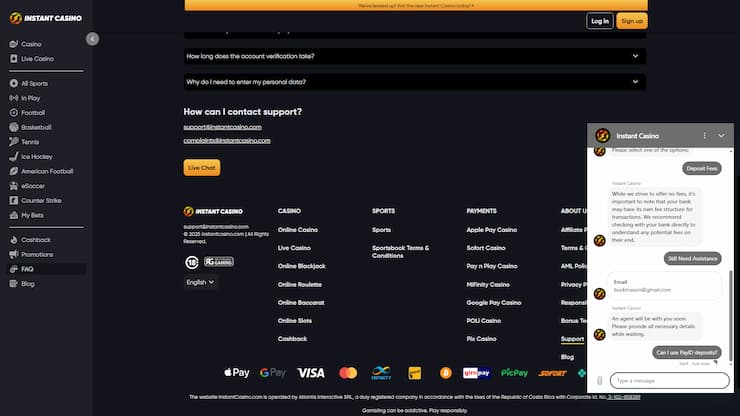Open the Pix Casino link
Viewport: 740px width, 416px height.
click(481, 339)
